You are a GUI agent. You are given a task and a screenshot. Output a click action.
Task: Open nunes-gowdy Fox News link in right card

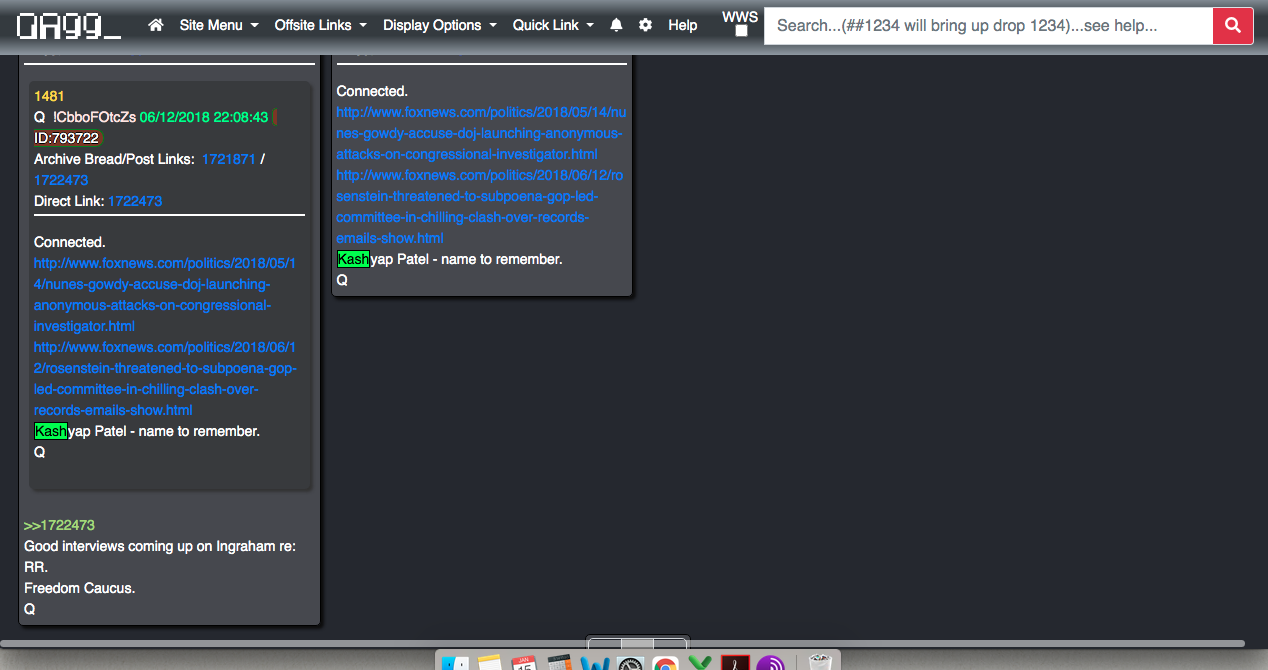[x=481, y=133]
